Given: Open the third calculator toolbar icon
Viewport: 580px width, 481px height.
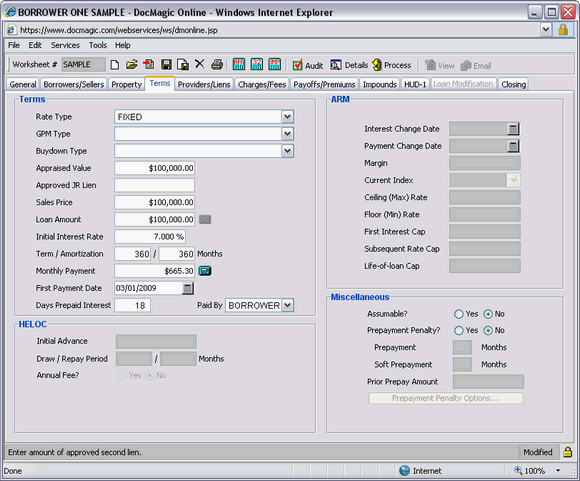Looking at the screenshot, I should tap(274, 64).
